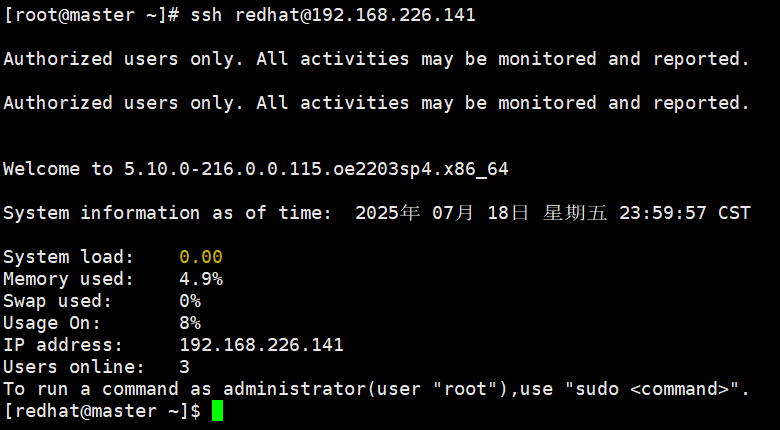Click the Swap used value "0%"

pyautogui.click(x=190, y=301)
